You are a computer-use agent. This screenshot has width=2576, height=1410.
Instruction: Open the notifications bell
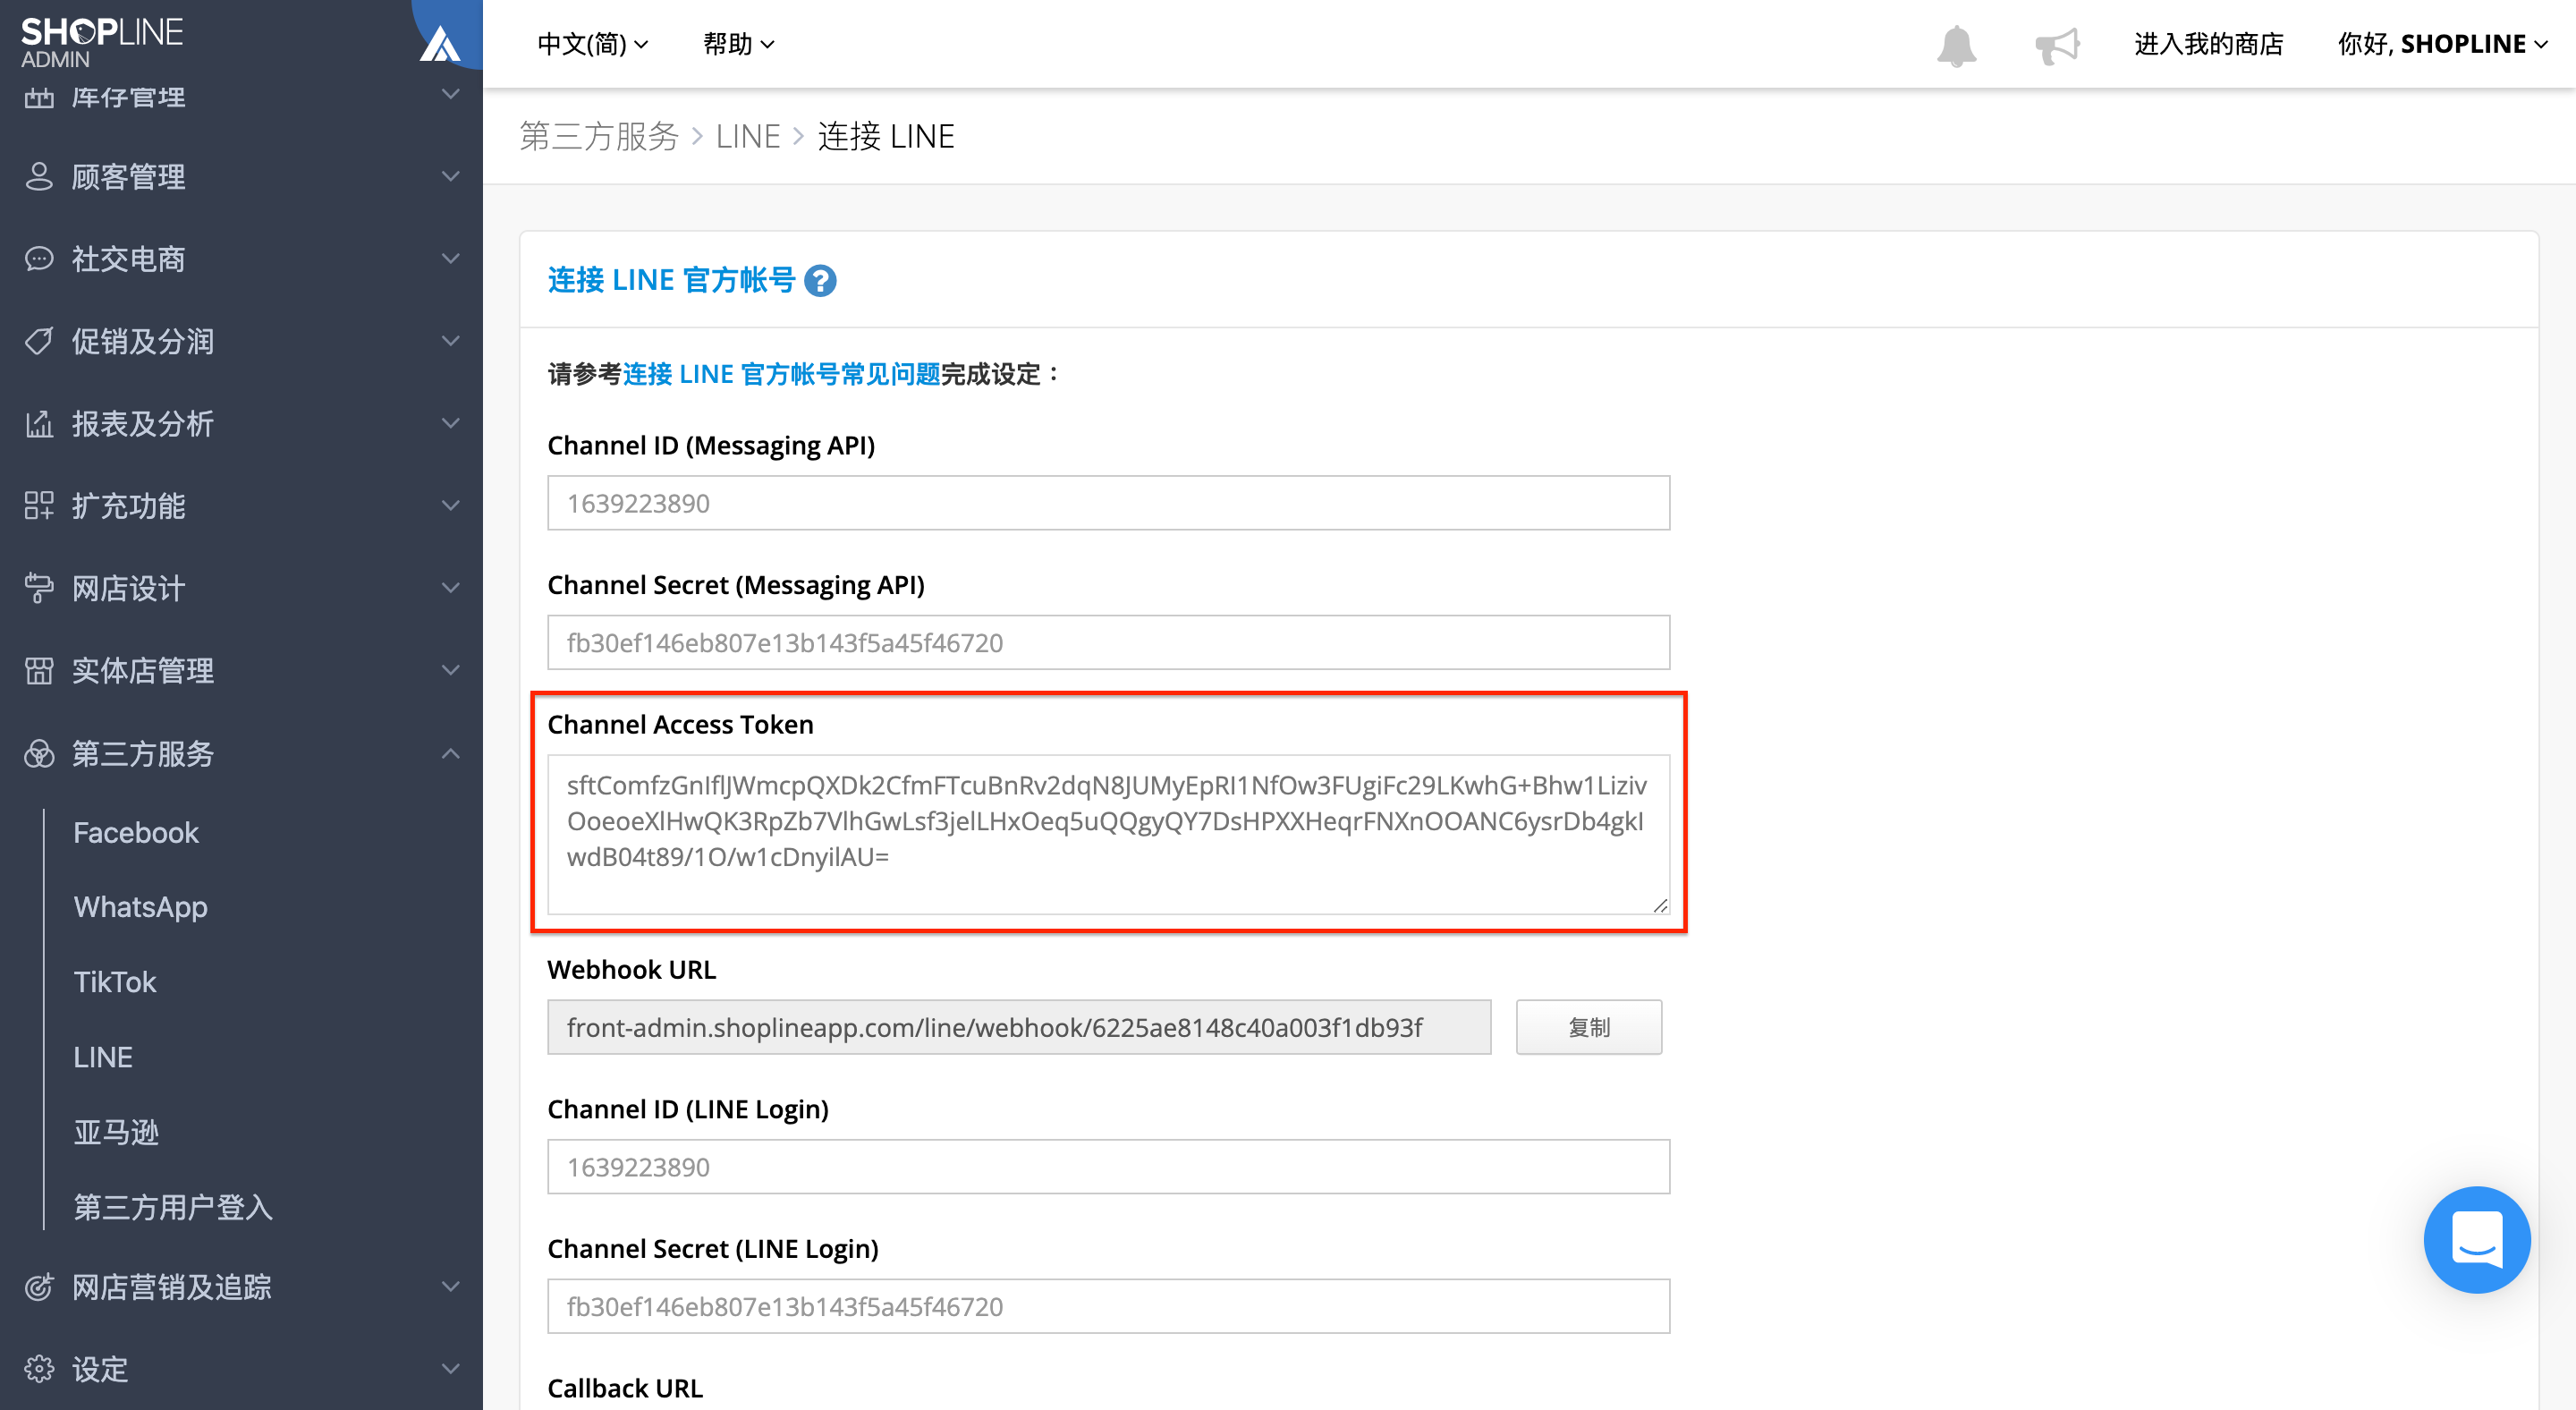pyautogui.click(x=1956, y=45)
